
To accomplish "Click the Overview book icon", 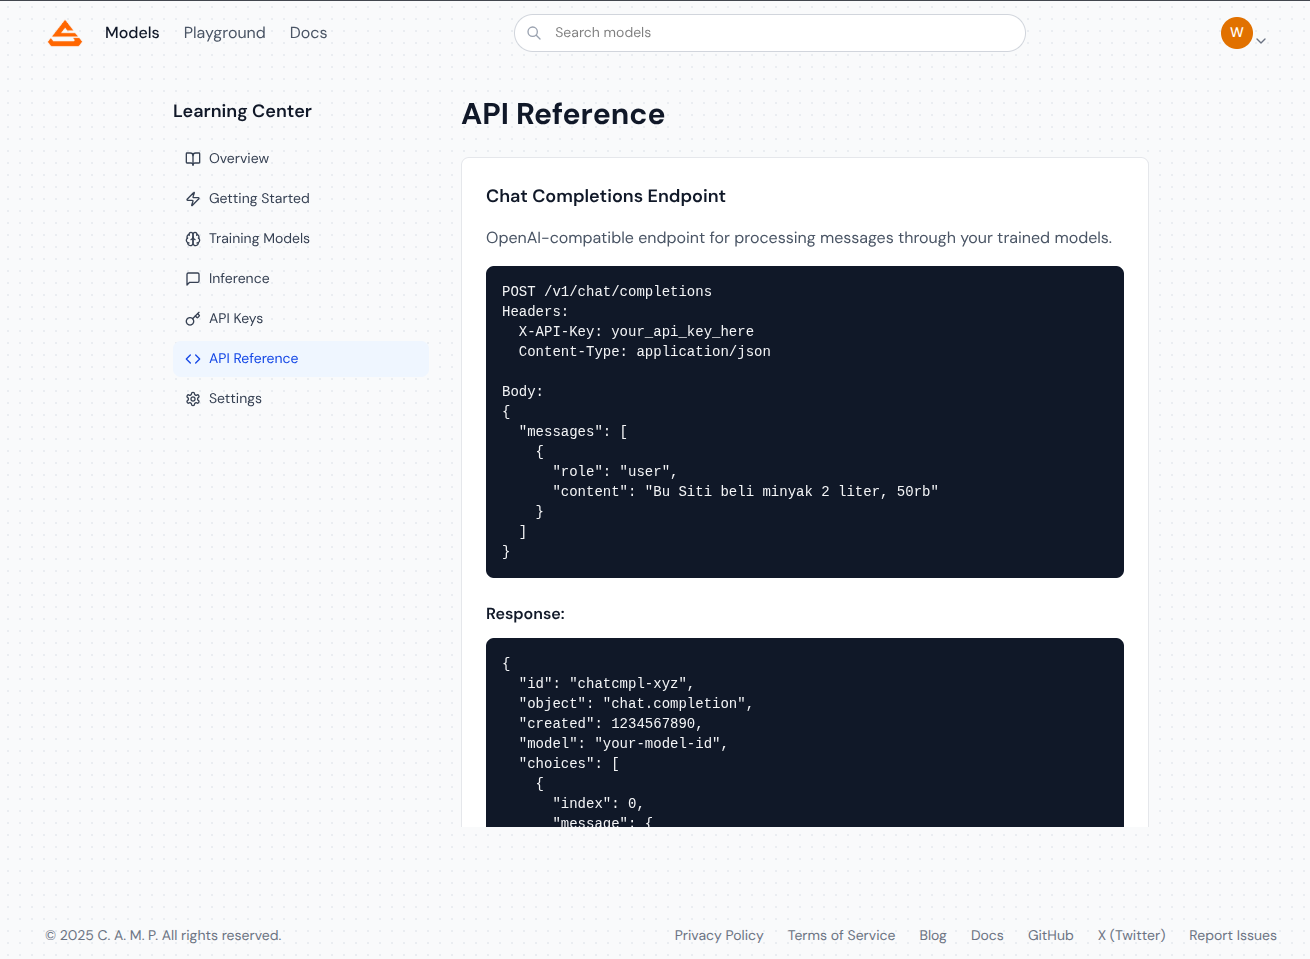I will (193, 158).
